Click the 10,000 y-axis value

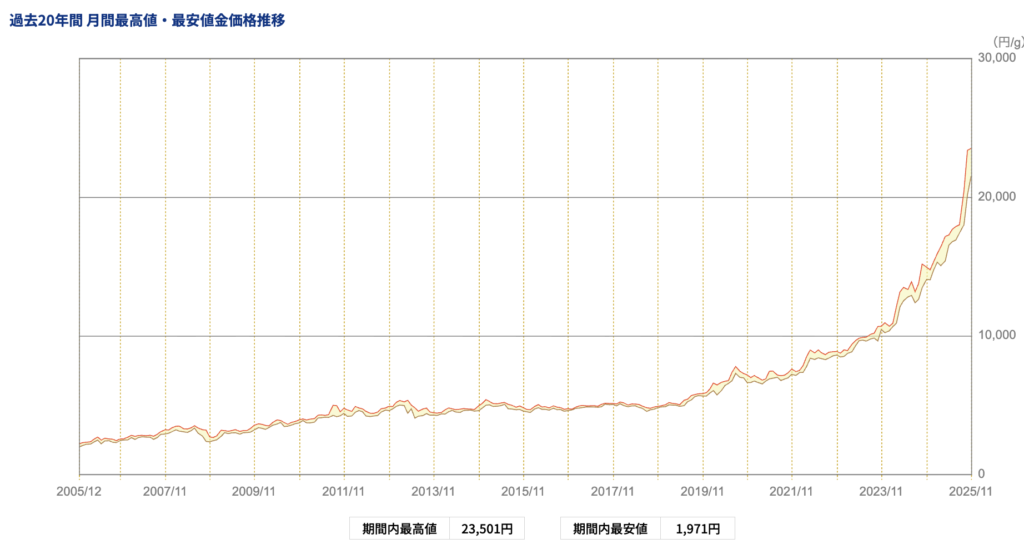(x=1000, y=335)
